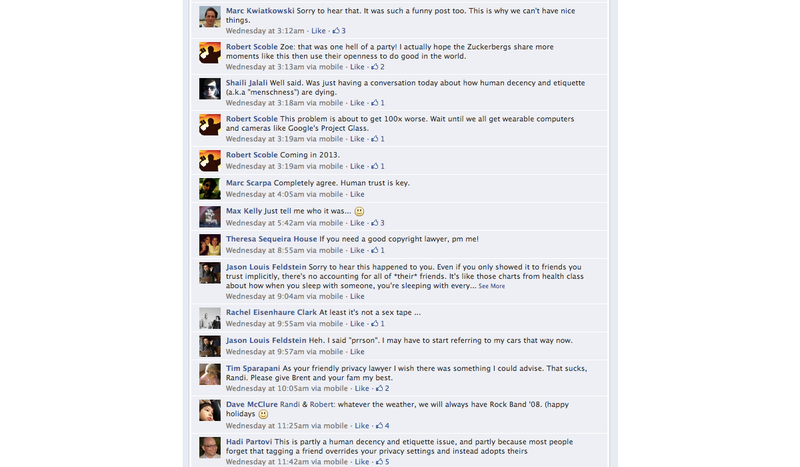Viewport: 800px width, 467px height.
Task: Like Jason Feldstein's 'prrson' comment
Action: point(357,352)
